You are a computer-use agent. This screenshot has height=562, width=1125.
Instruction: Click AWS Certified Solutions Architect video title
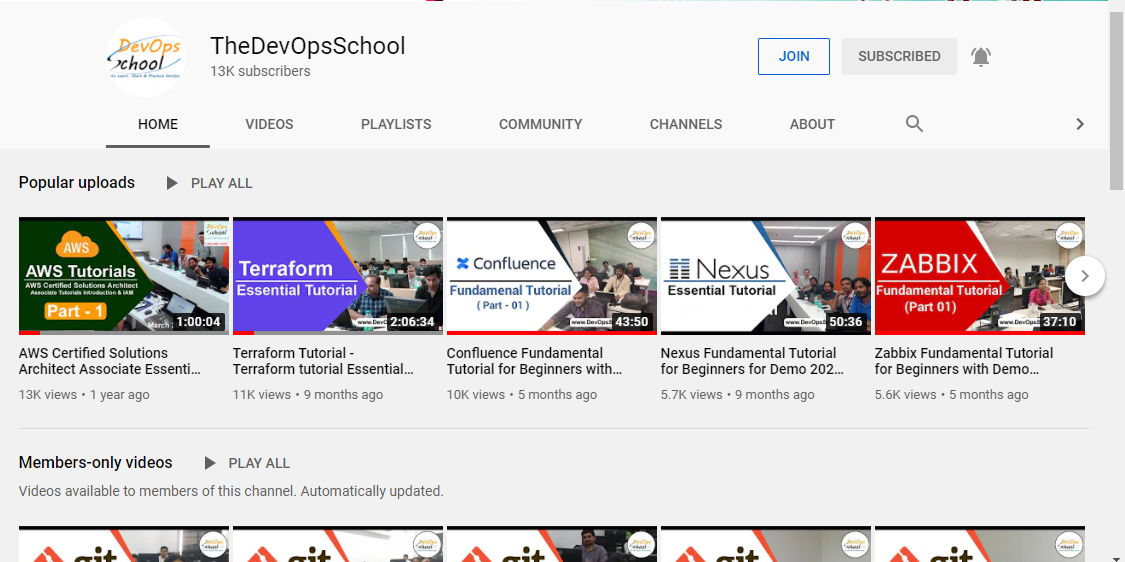110,361
